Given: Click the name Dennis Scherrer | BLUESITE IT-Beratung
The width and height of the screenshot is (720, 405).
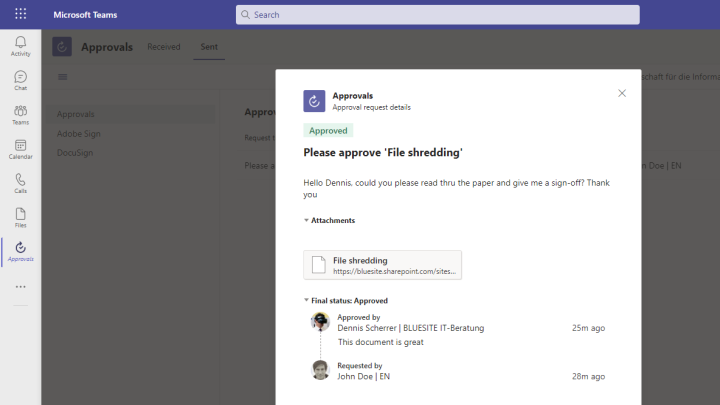Looking at the screenshot, I should [x=411, y=328].
